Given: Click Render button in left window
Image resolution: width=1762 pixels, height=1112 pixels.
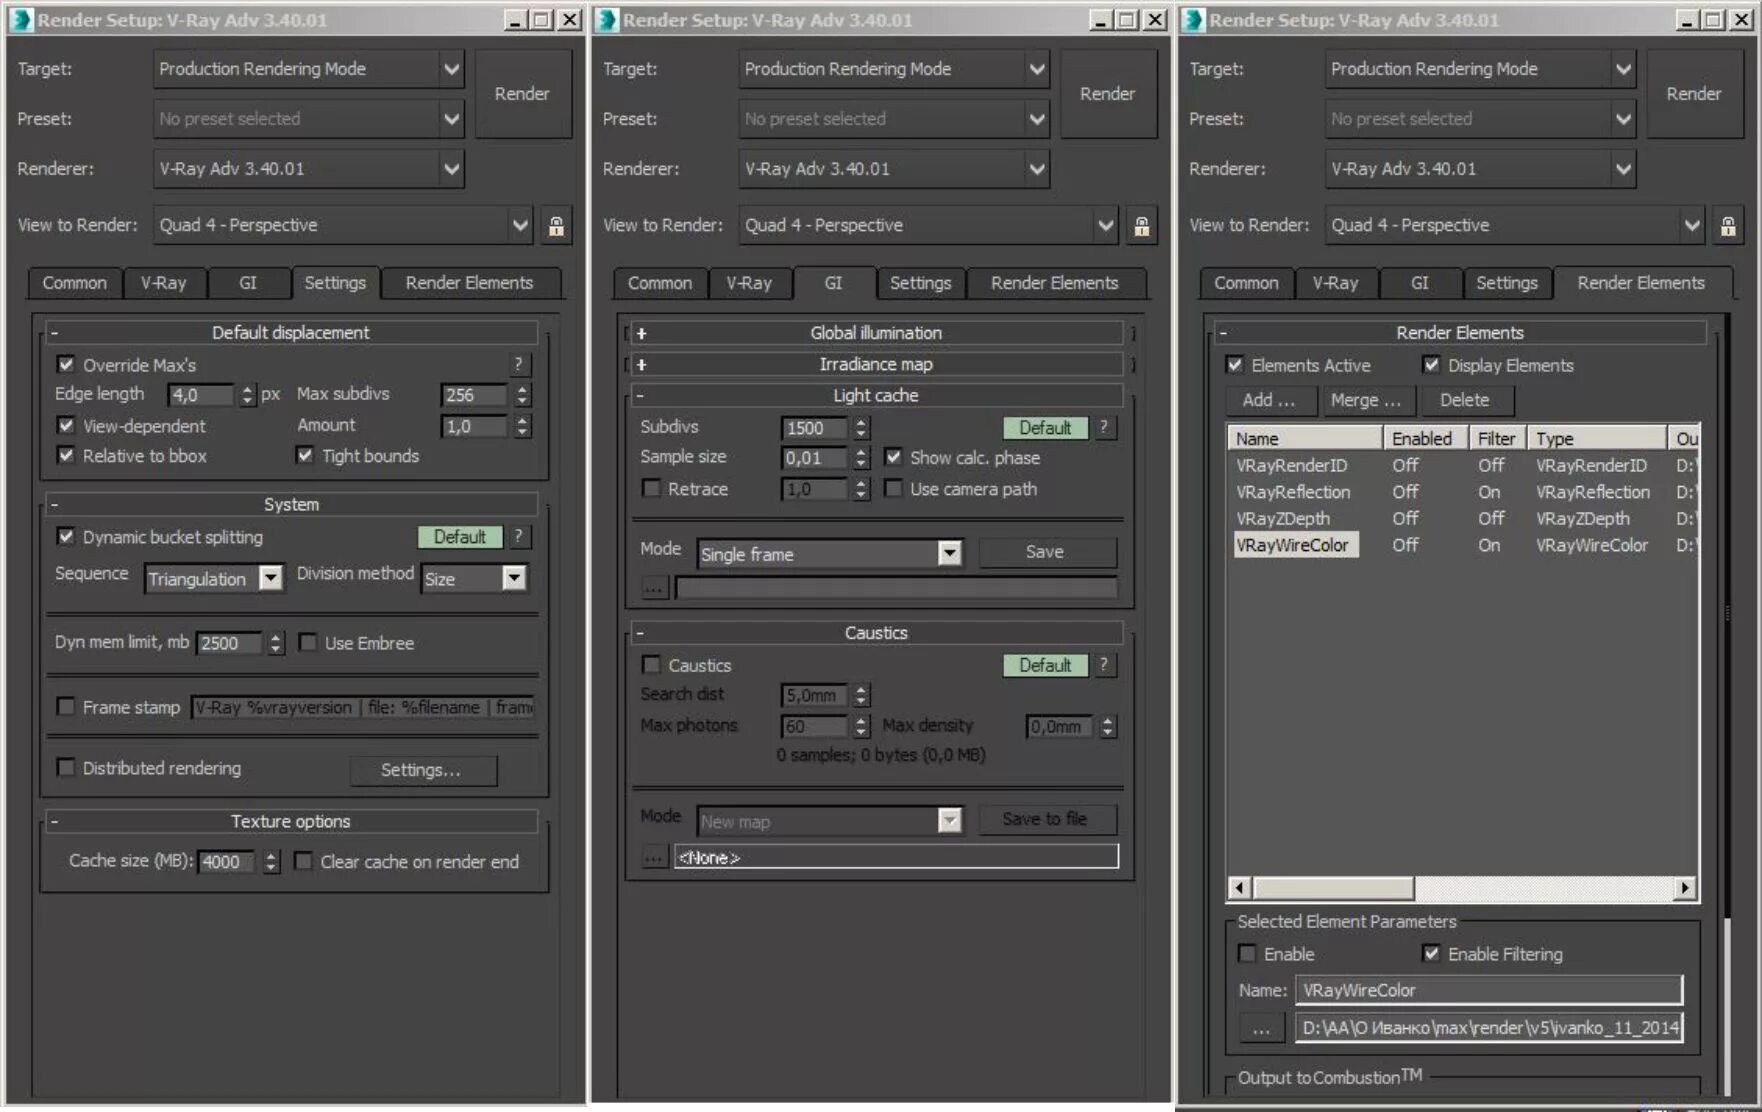Looking at the screenshot, I should pyautogui.click(x=522, y=94).
